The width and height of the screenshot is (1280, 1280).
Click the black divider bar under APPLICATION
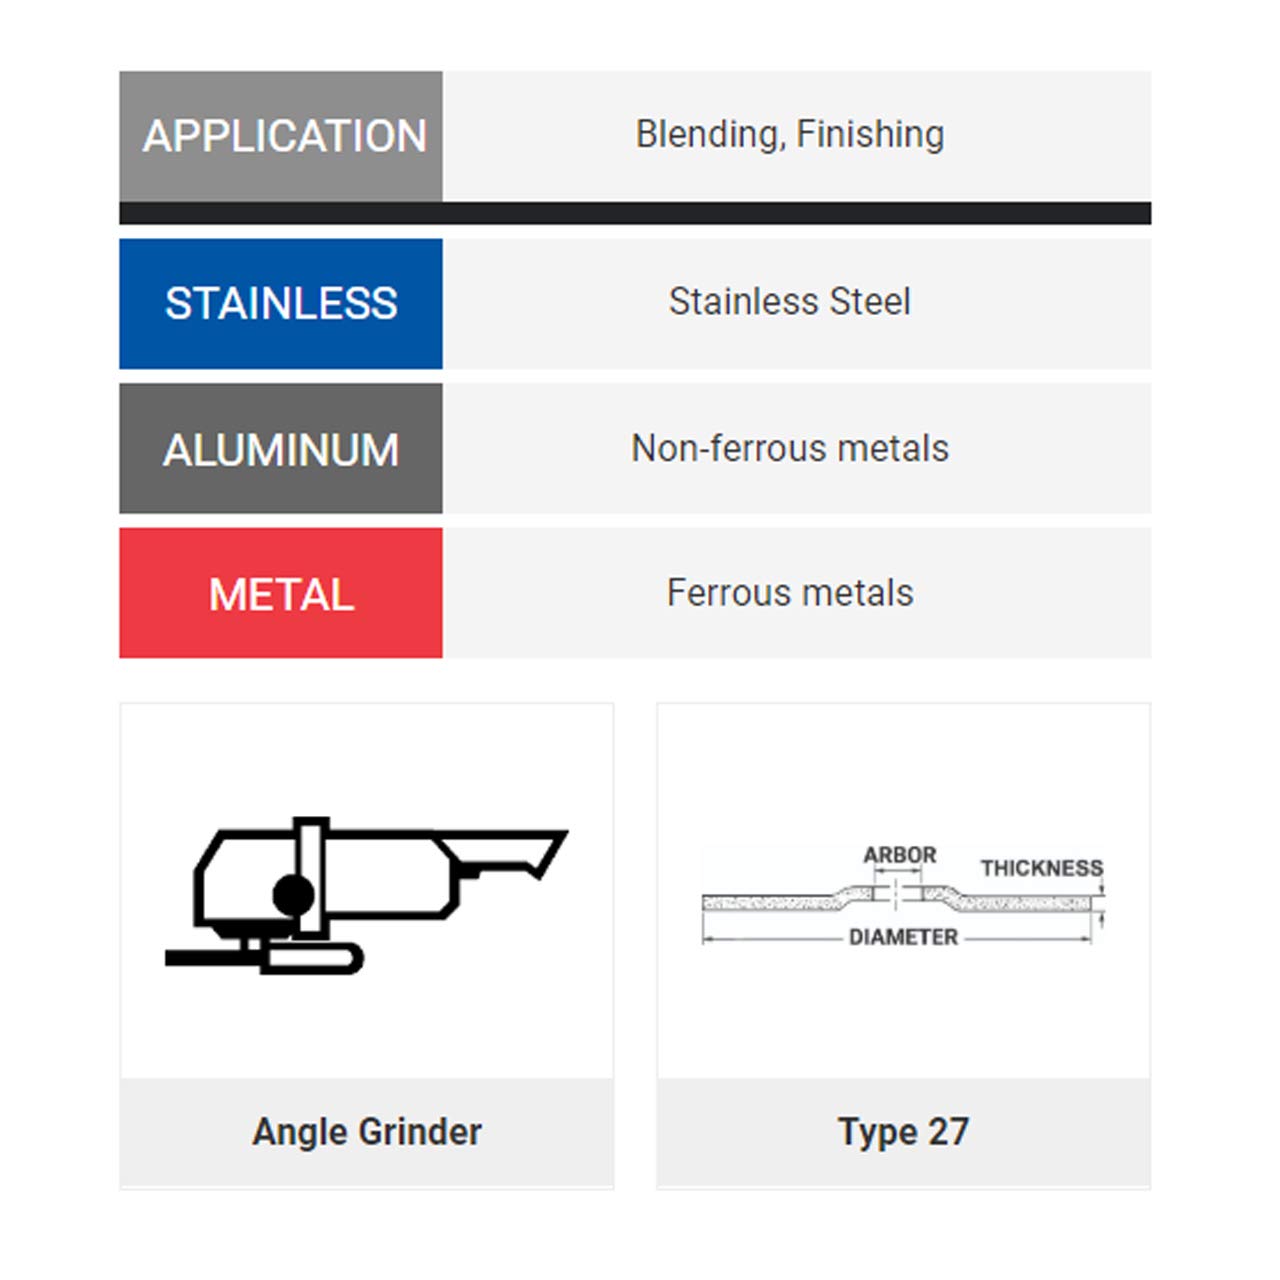point(635,213)
